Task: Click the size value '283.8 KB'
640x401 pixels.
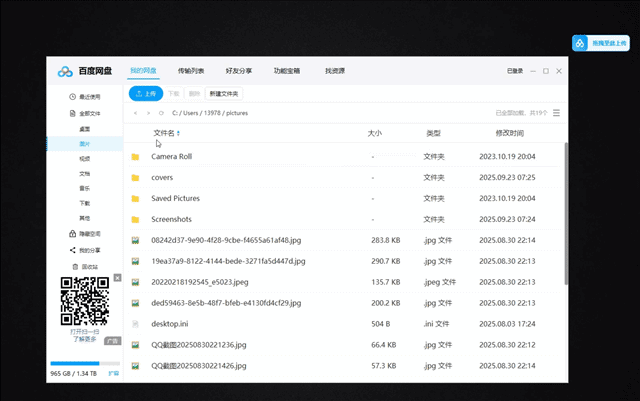Action: click(386, 241)
